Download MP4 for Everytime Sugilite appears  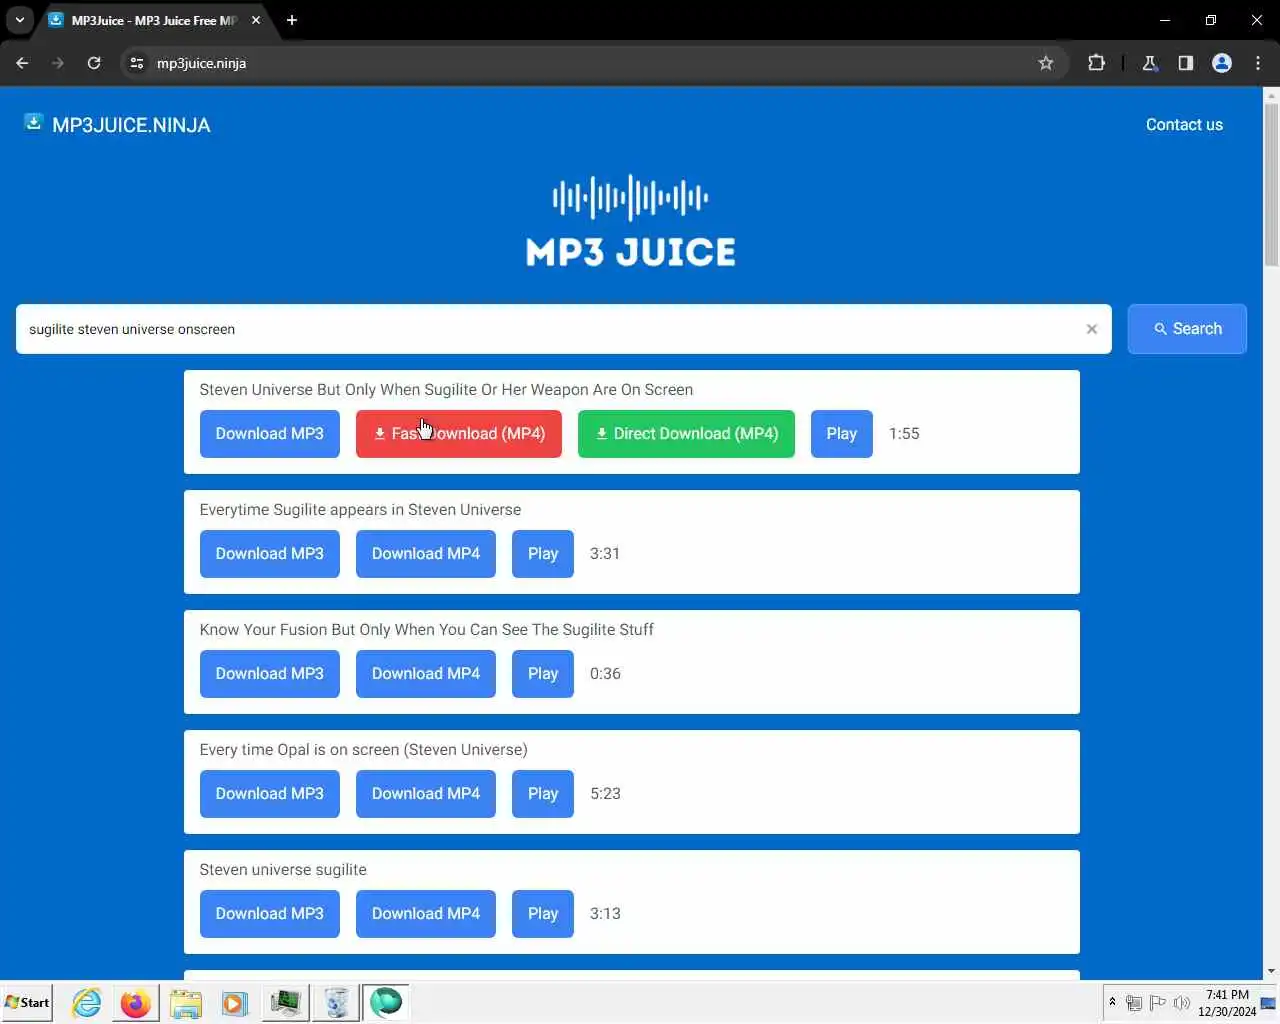click(426, 554)
